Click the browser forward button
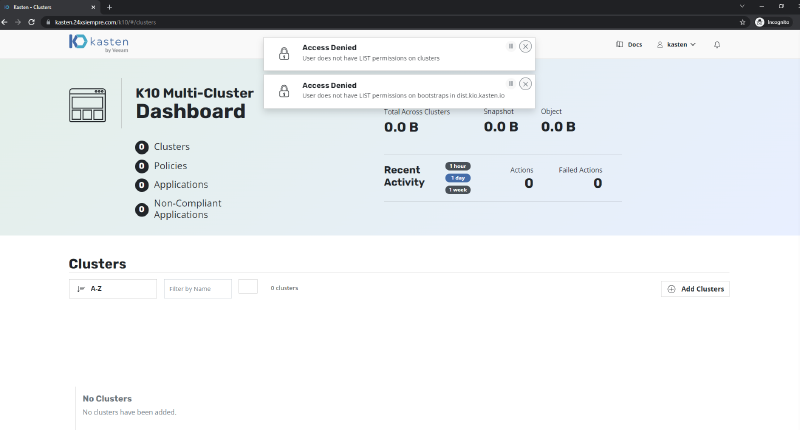Screen dimensions: 800x430 click(x=18, y=22)
